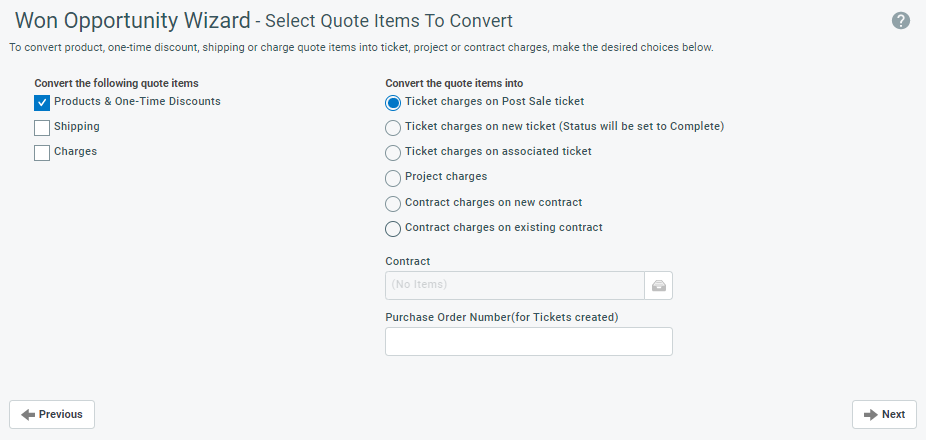Click the Shipping label text

click(x=77, y=126)
